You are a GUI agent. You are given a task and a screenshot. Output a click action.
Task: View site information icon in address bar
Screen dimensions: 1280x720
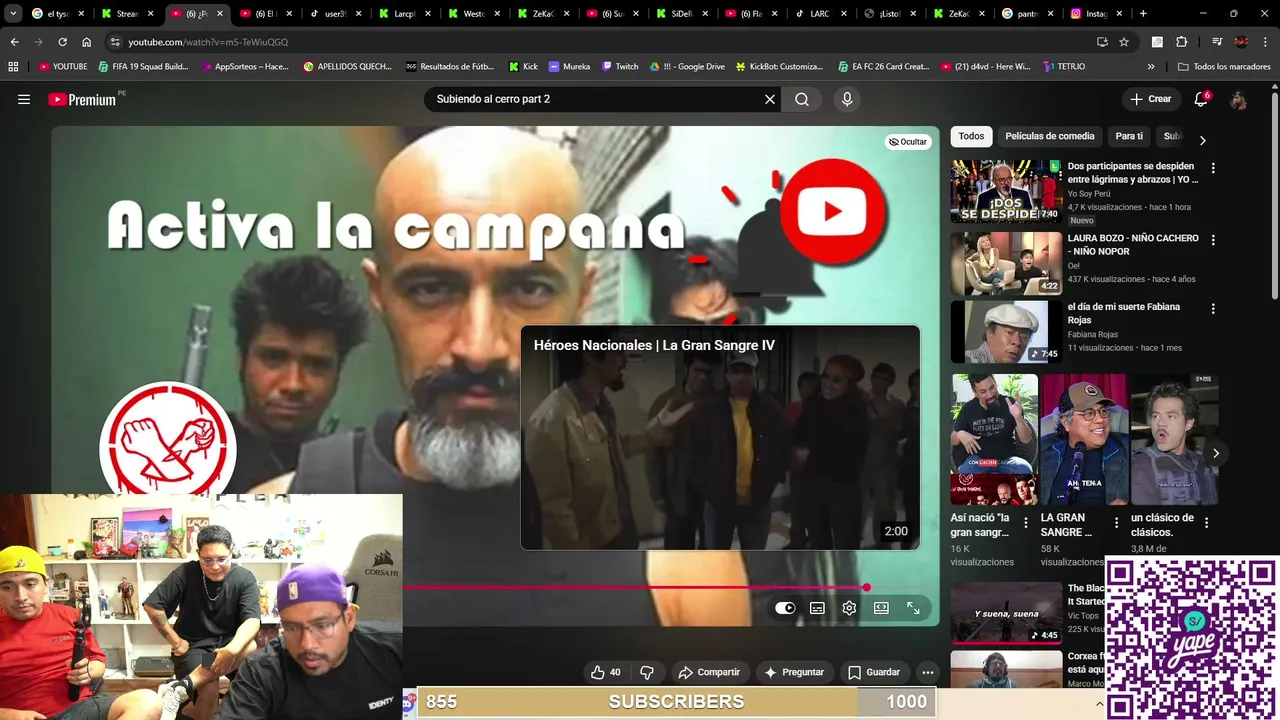(115, 42)
